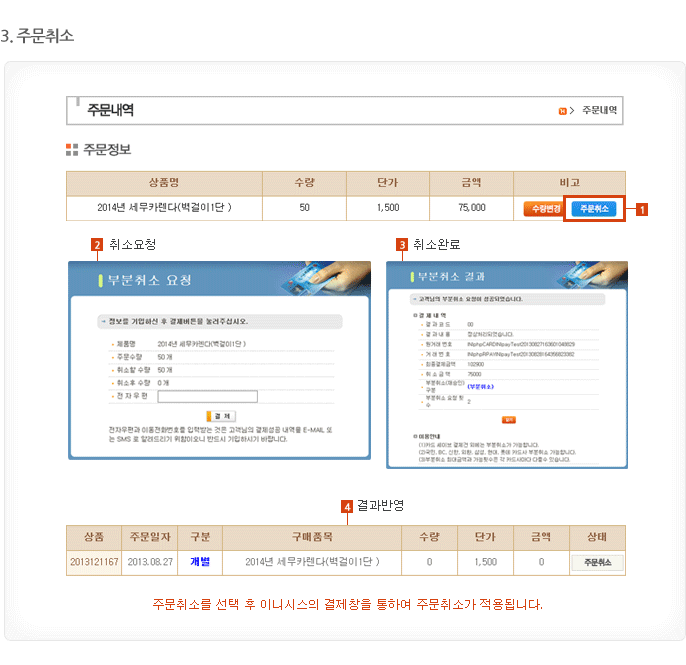Click step marker number 3 취소완료
This screenshot has height=665, width=686.
click(401, 244)
